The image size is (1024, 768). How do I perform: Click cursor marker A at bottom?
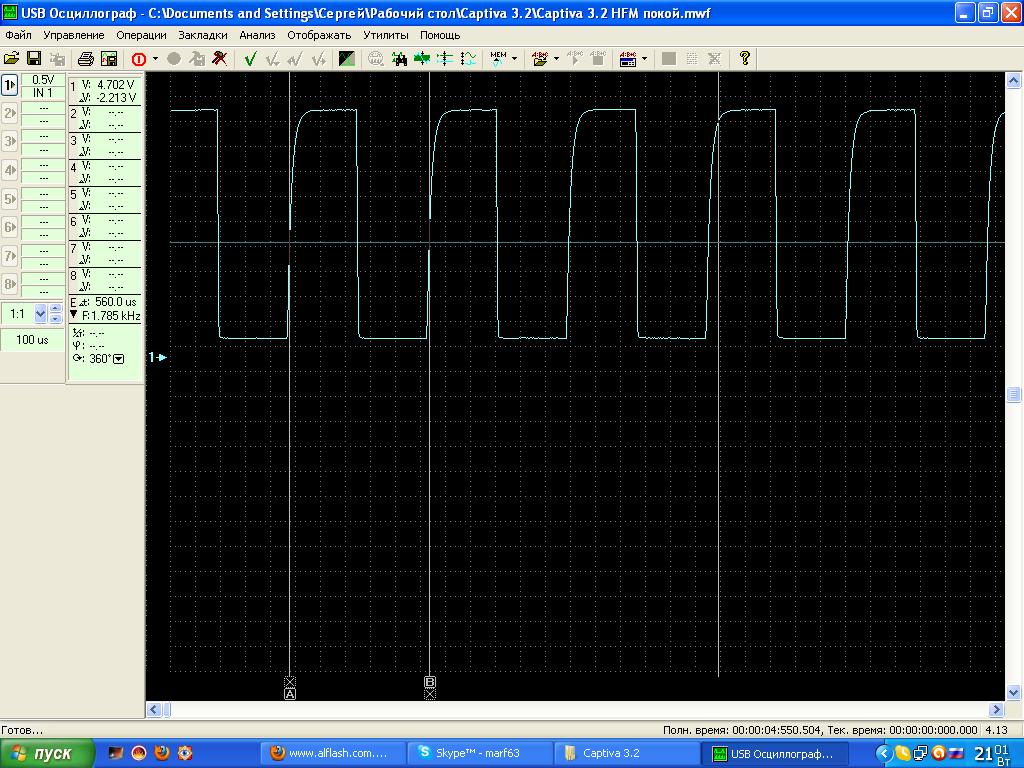290,693
